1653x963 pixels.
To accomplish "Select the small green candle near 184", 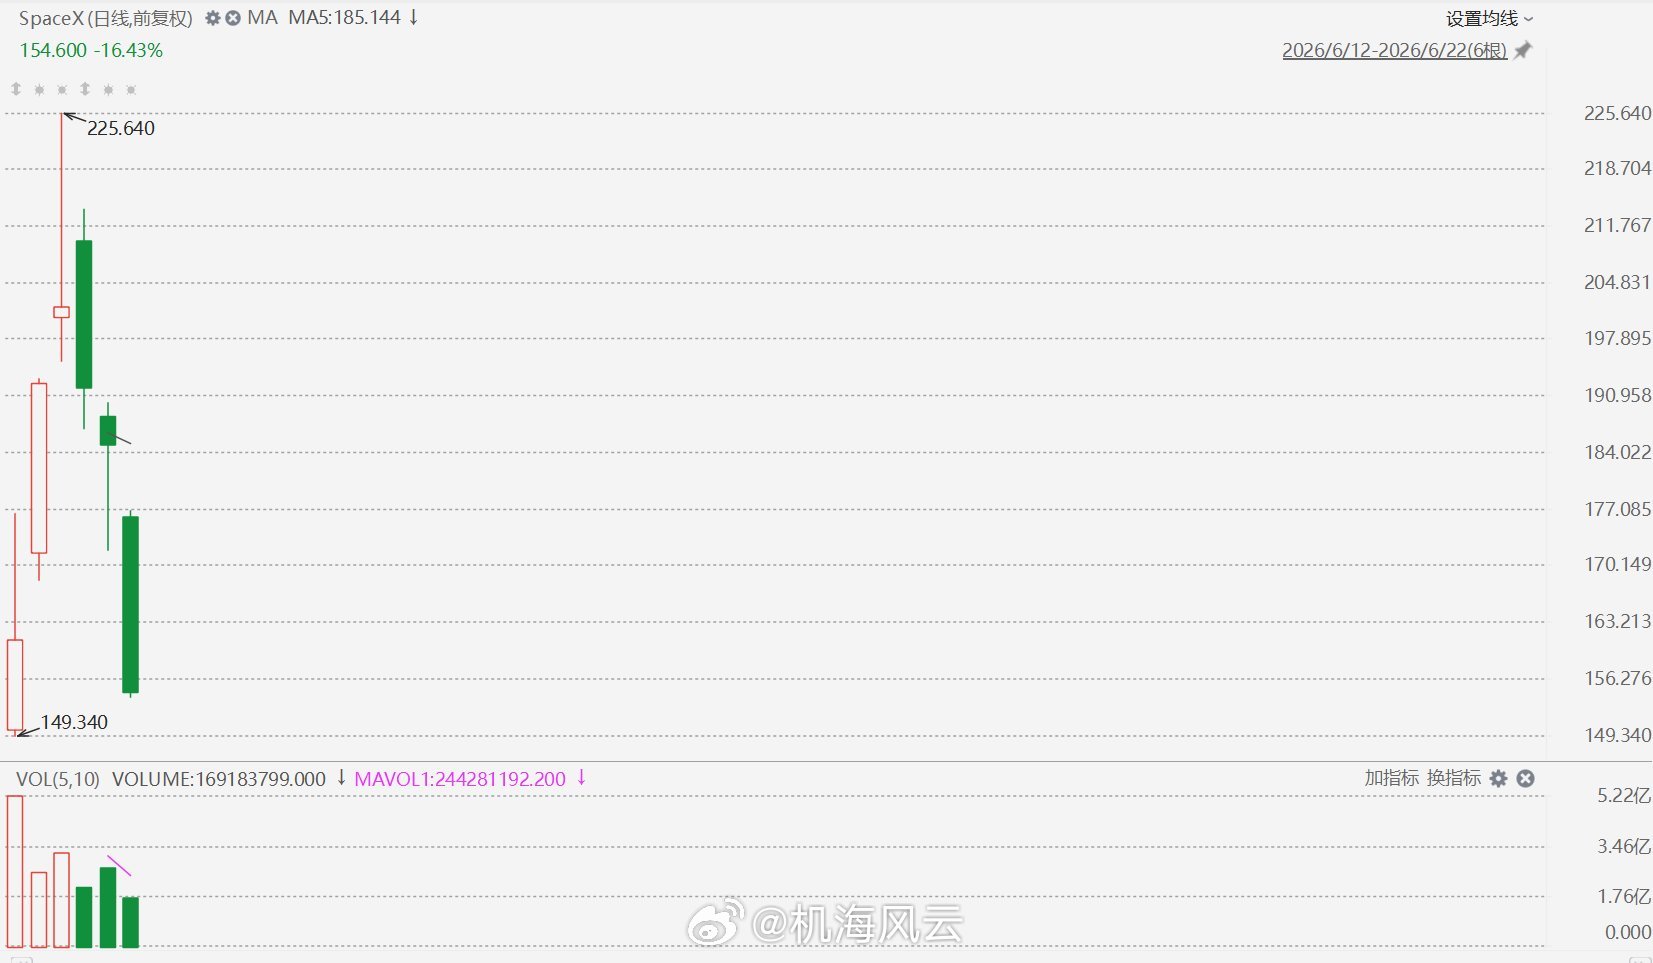I will click(x=108, y=430).
